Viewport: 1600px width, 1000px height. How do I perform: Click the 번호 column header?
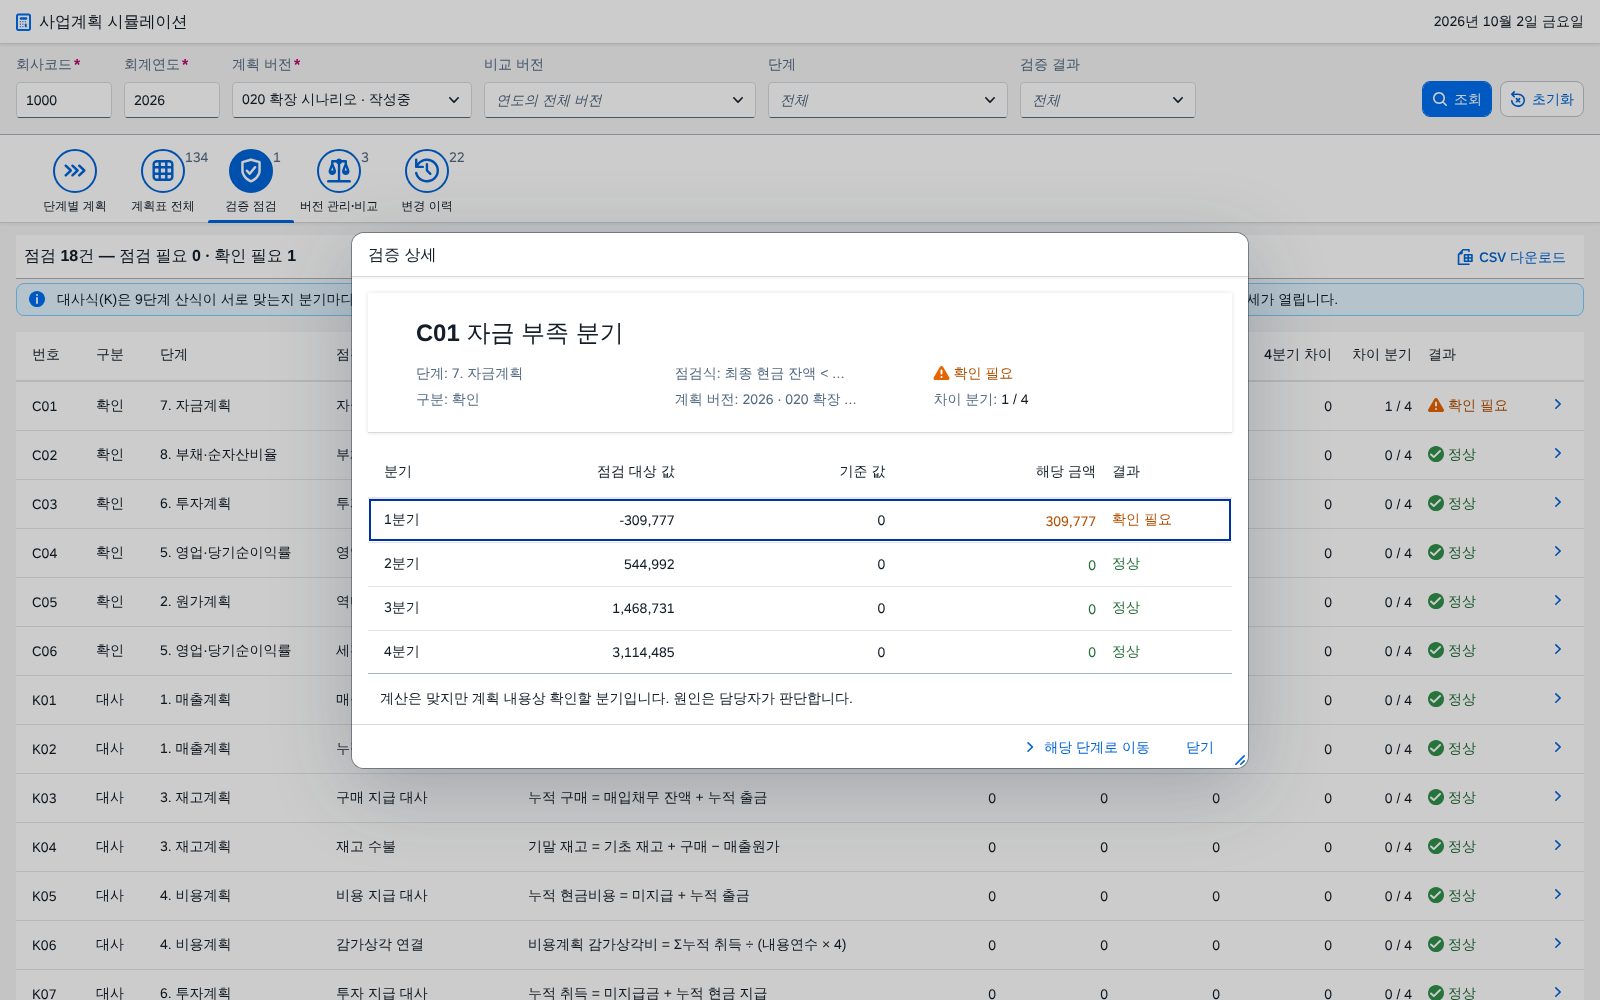[46, 355]
